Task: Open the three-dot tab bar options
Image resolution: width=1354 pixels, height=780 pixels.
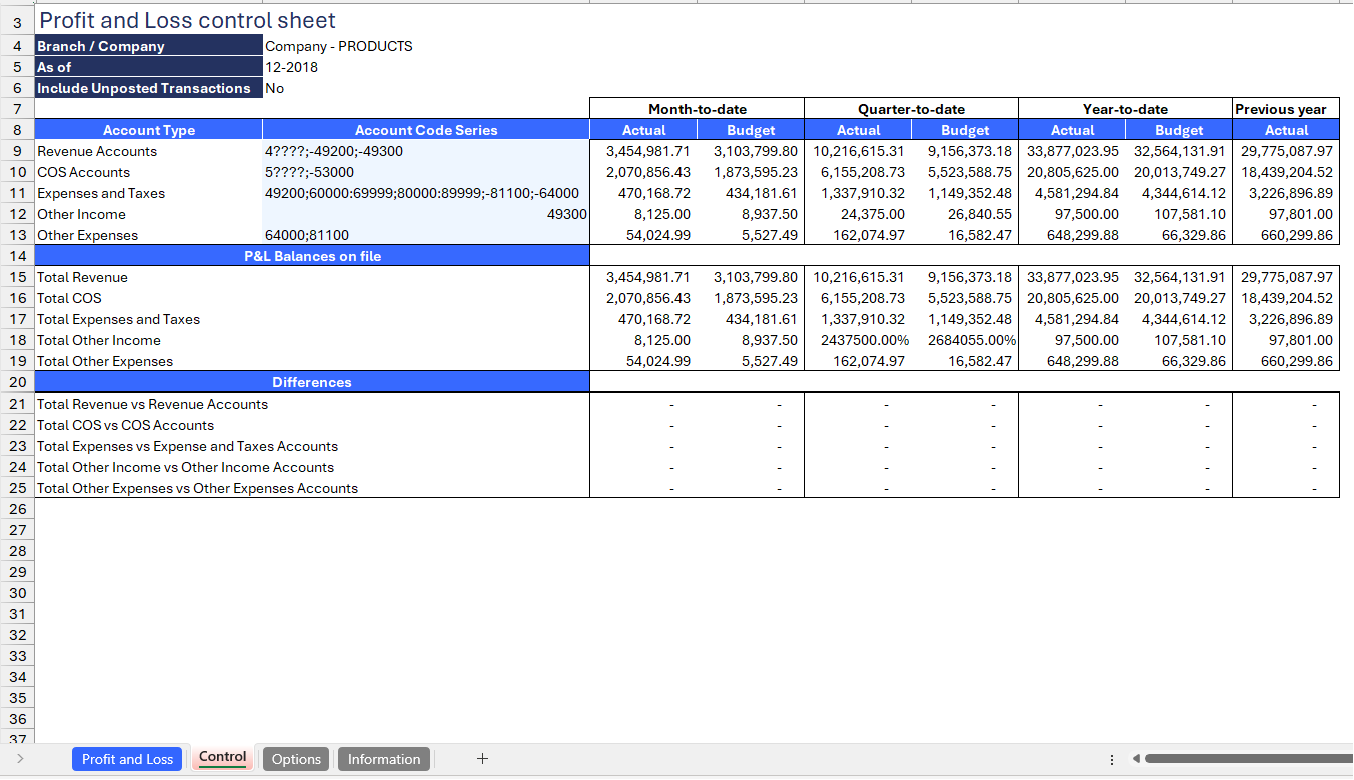Action: (x=1112, y=759)
